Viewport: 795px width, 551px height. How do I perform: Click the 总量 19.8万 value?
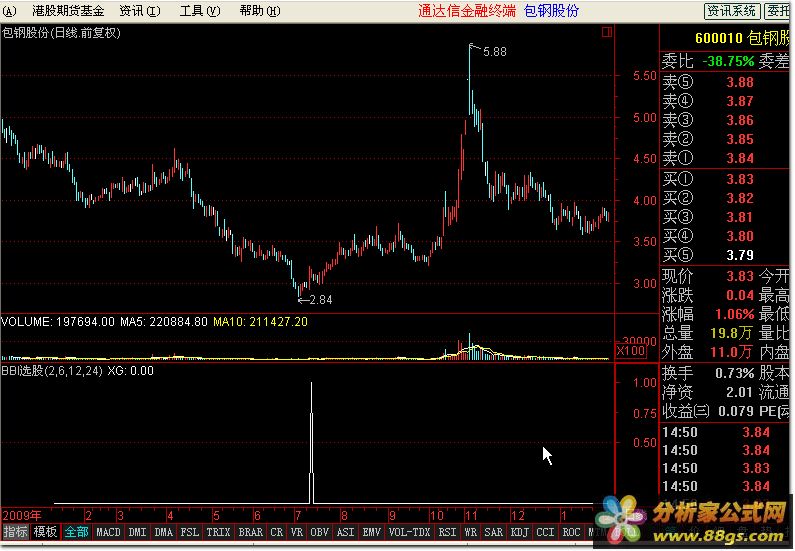[x=732, y=333]
